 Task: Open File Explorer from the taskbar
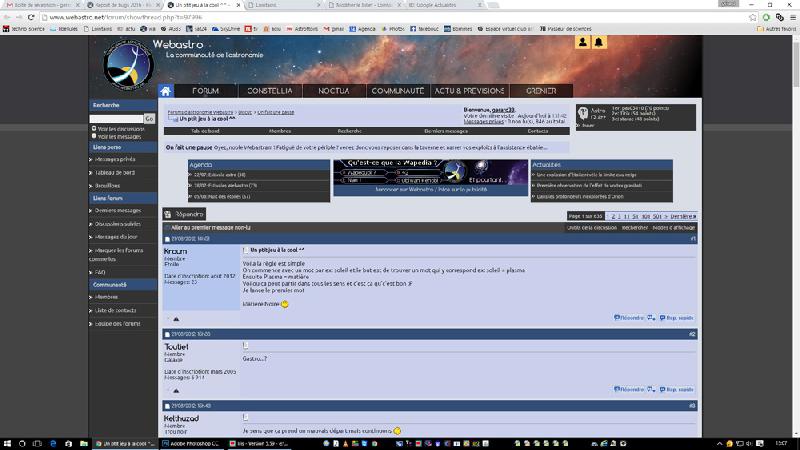coord(84,443)
